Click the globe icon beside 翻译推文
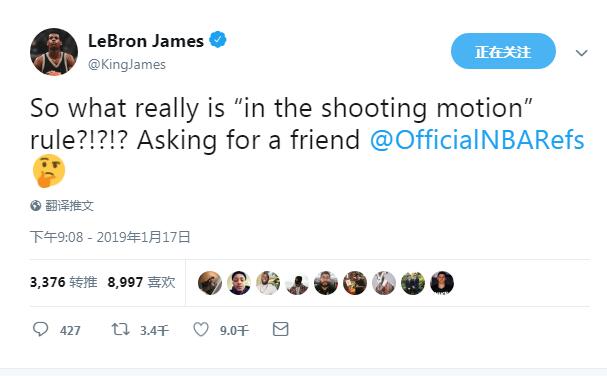 coord(36,206)
